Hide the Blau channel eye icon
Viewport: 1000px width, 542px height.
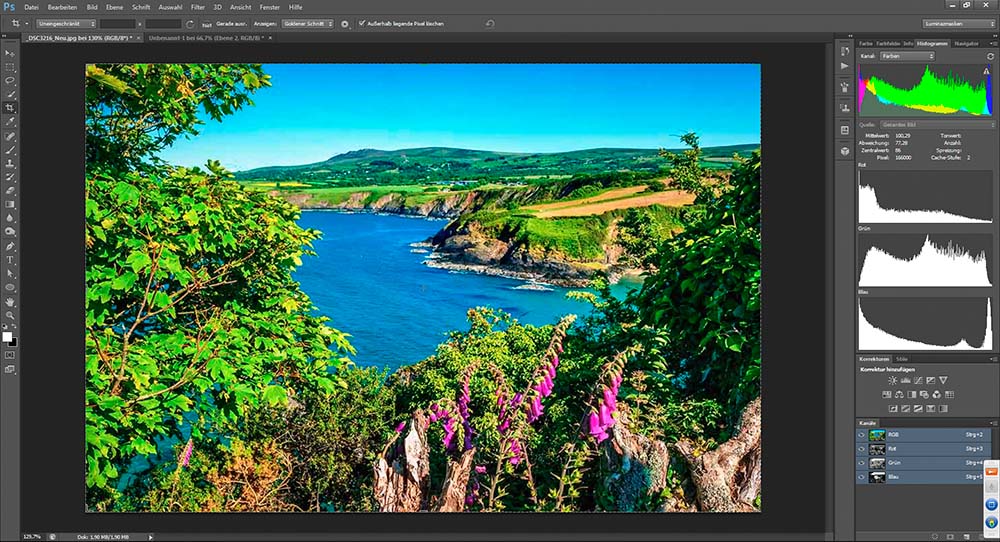pyautogui.click(x=862, y=477)
